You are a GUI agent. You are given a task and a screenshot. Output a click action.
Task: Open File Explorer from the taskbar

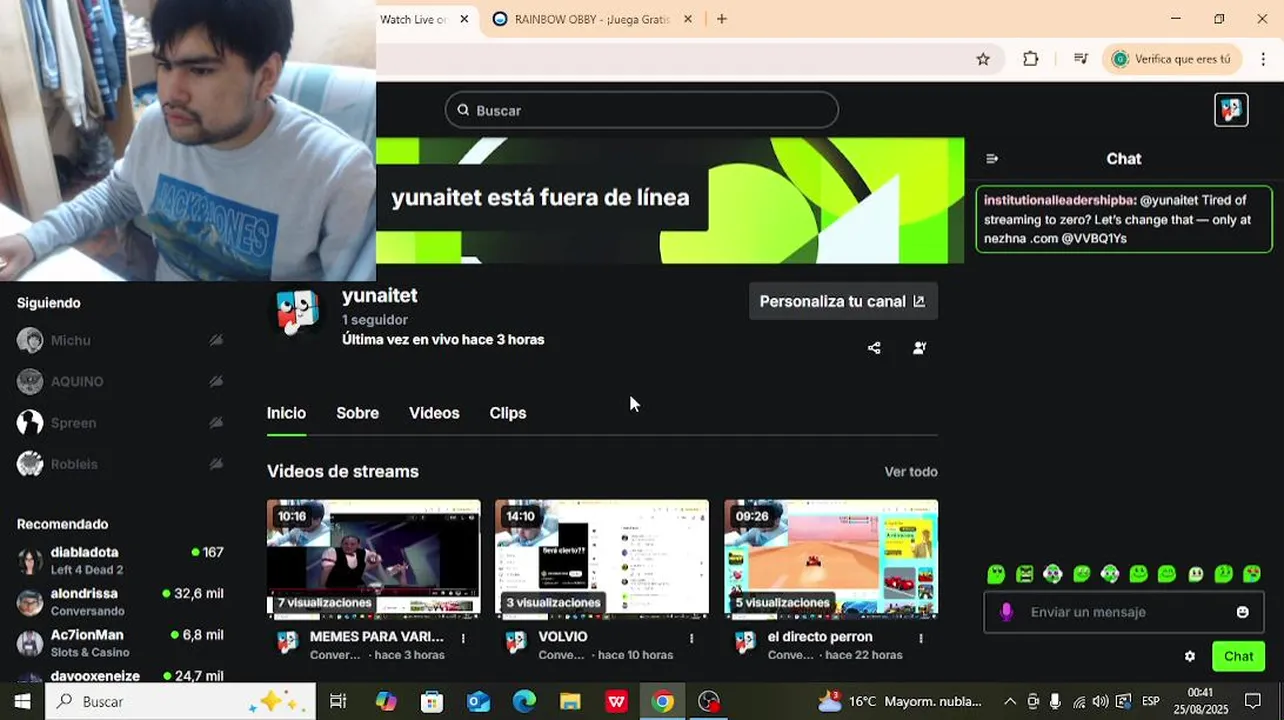tap(570, 702)
